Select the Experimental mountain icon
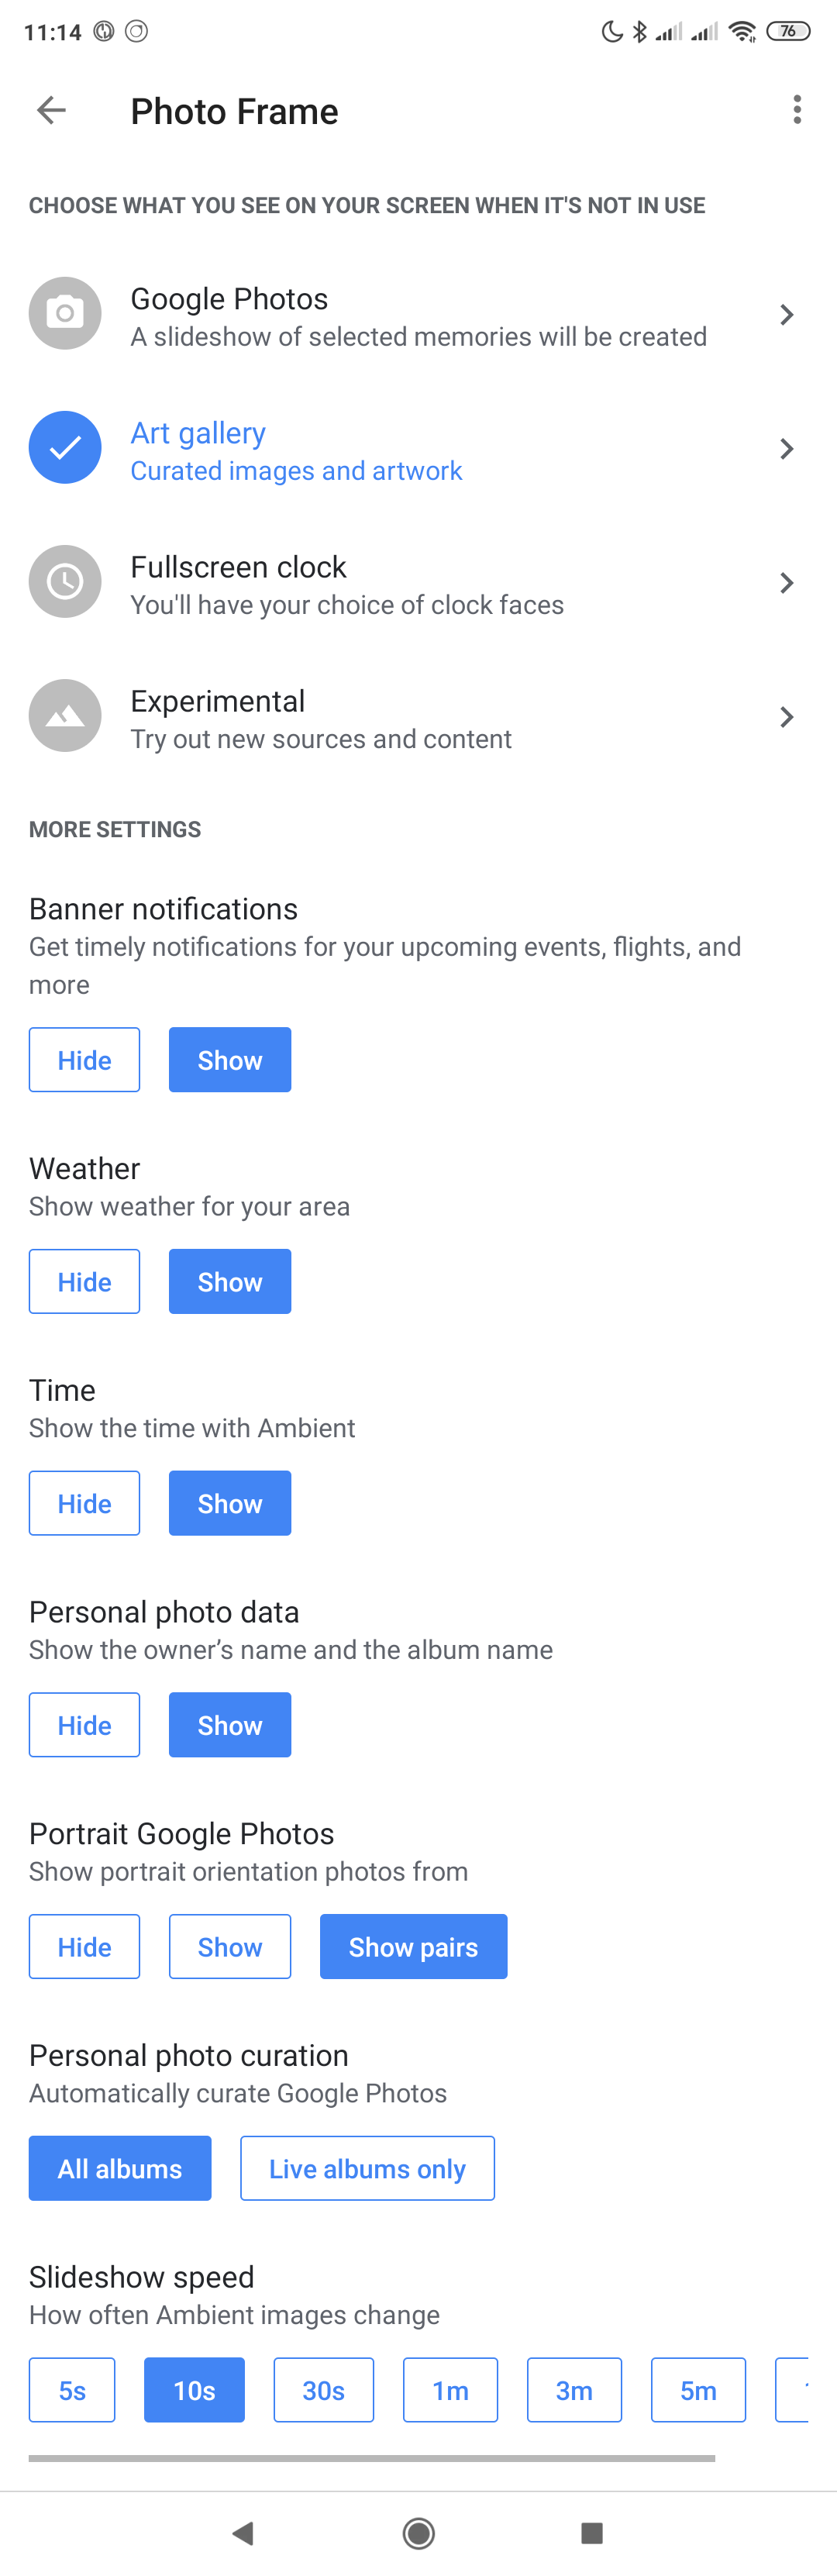Screen dimensions: 837x2576 click(x=65, y=715)
